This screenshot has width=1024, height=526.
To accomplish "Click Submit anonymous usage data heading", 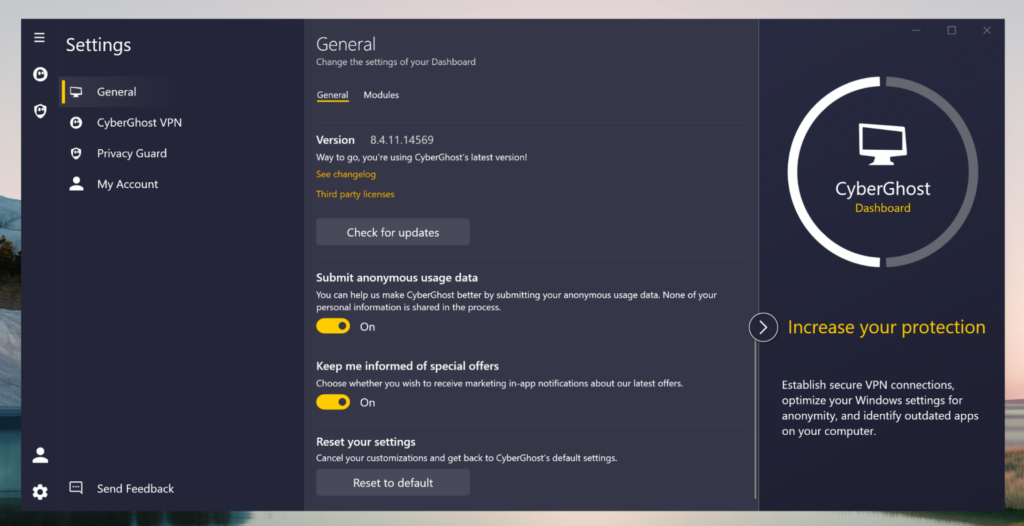I will [x=397, y=278].
